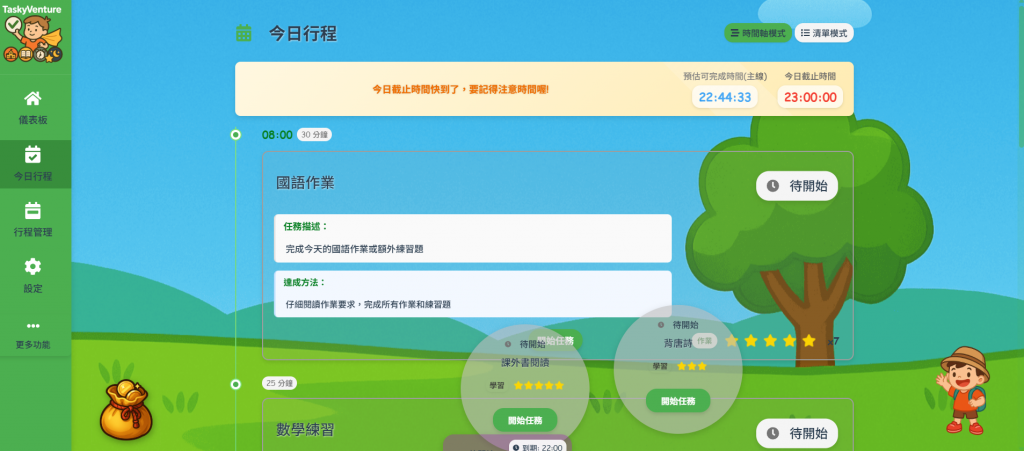Viewport: 1024px width, 451px height.
Task: Click the 到期: 22:00 due tag
Action: tap(536, 448)
